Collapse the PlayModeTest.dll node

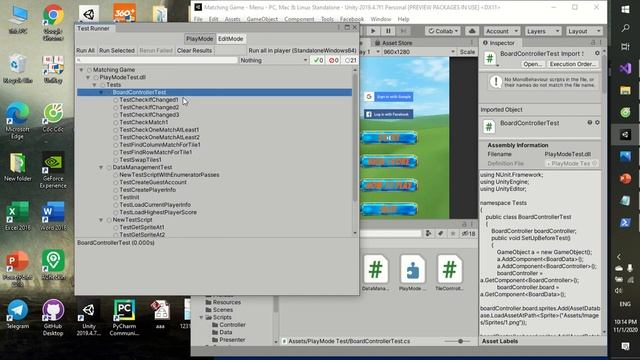88,77
